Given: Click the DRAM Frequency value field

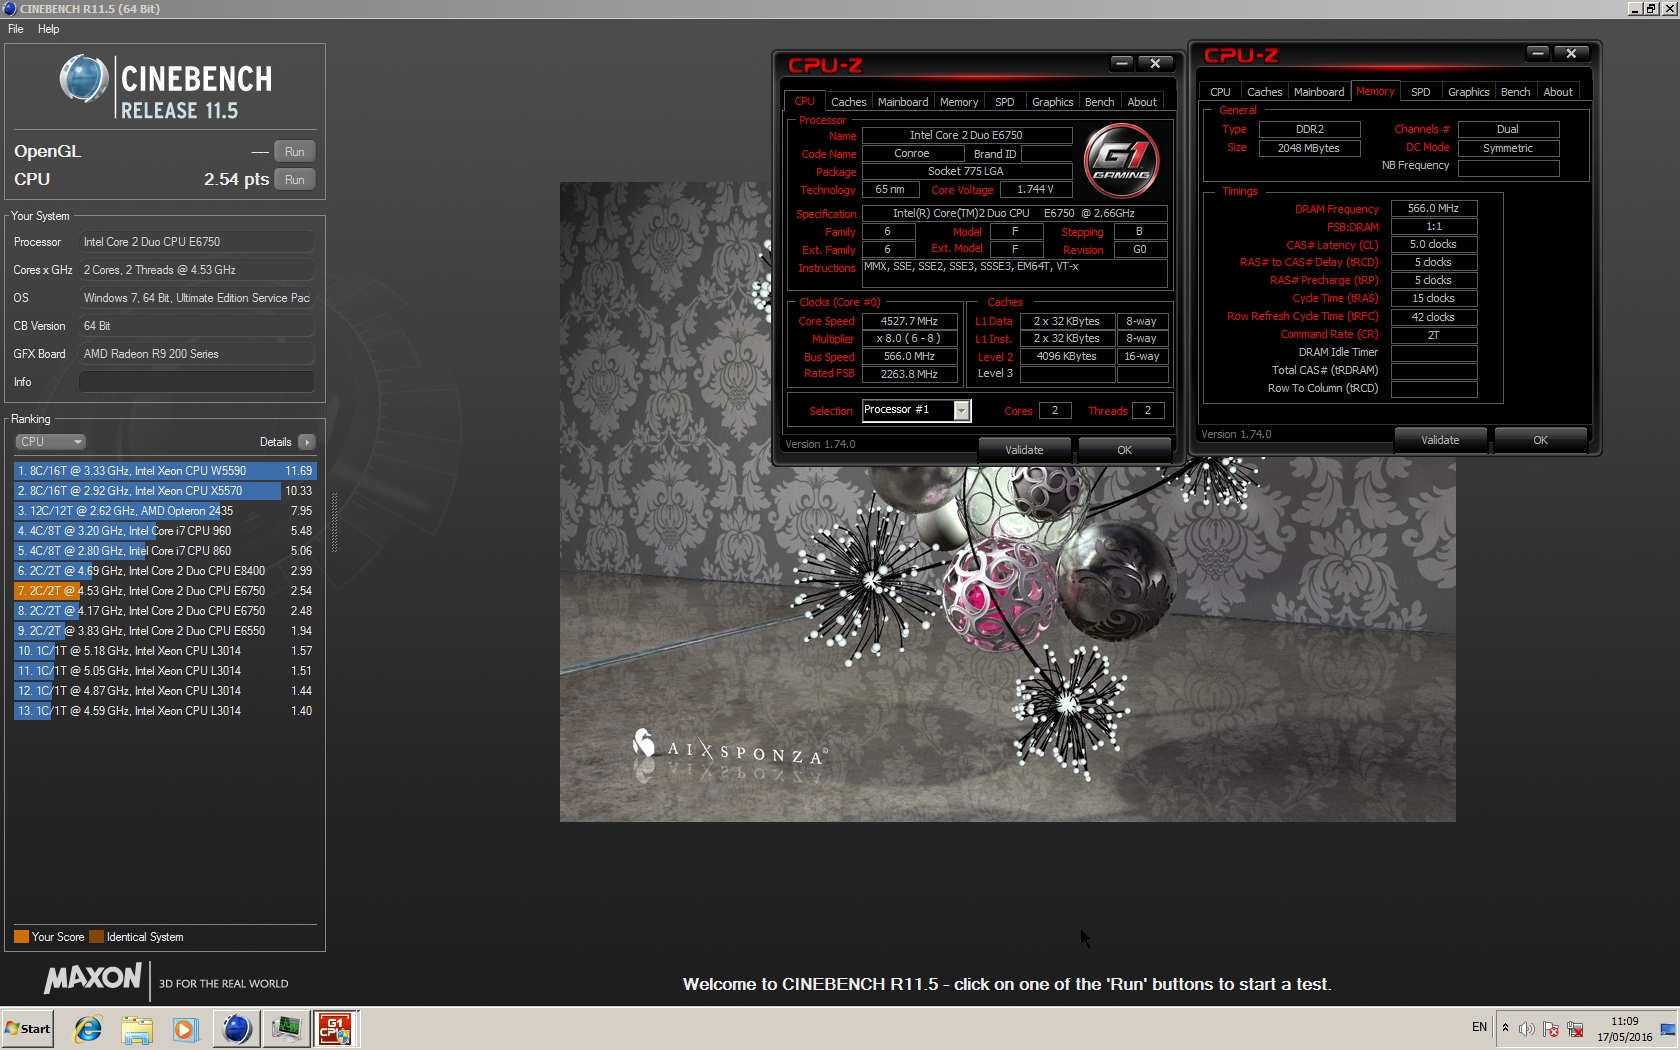Looking at the screenshot, I should [x=1434, y=209].
